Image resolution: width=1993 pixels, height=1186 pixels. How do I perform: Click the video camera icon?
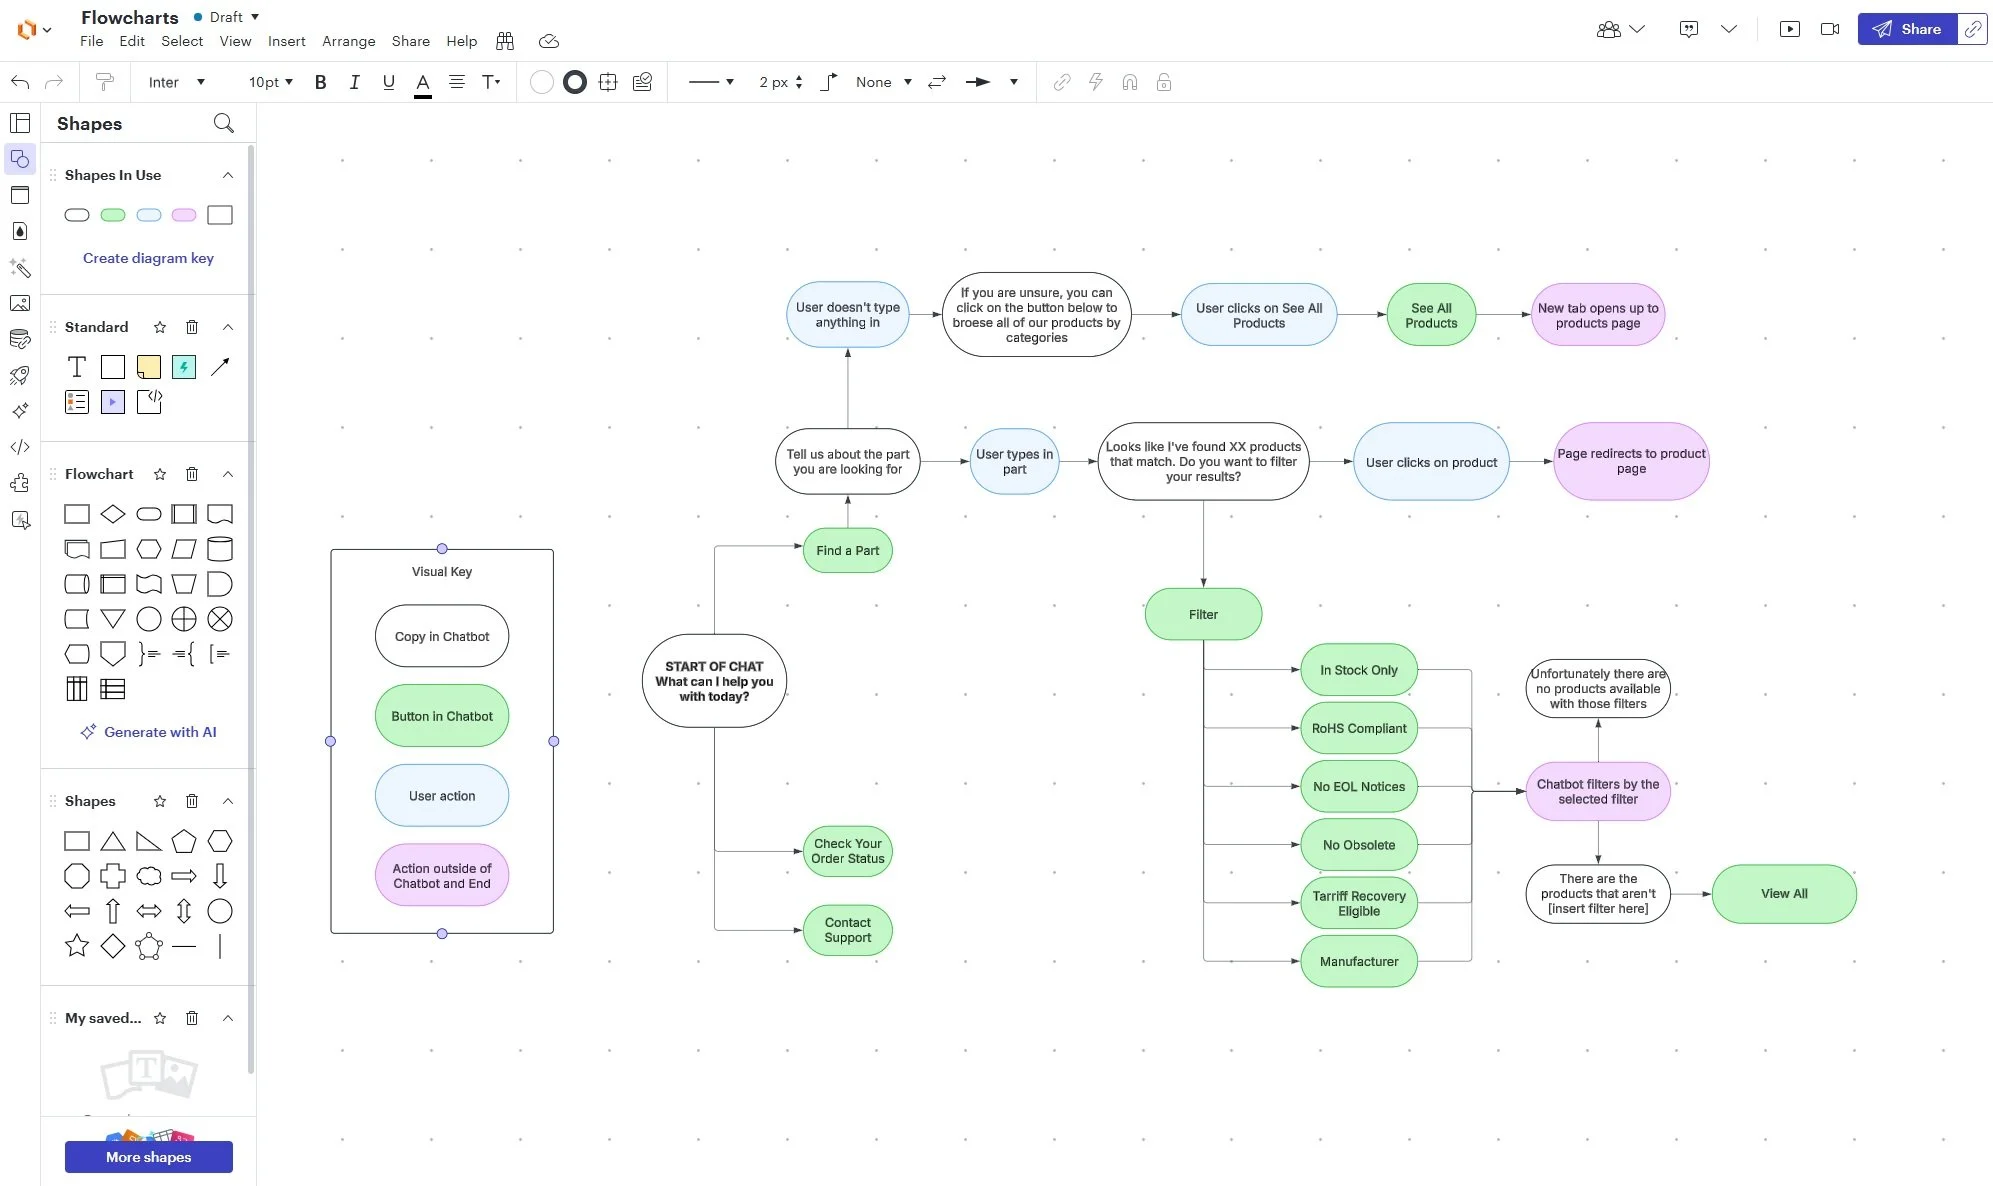[1829, 29]
